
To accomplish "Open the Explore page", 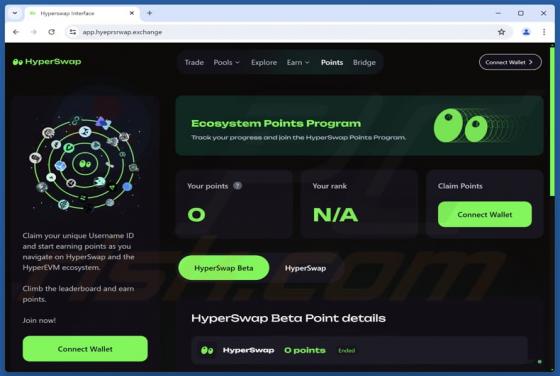I will (264, 62).
